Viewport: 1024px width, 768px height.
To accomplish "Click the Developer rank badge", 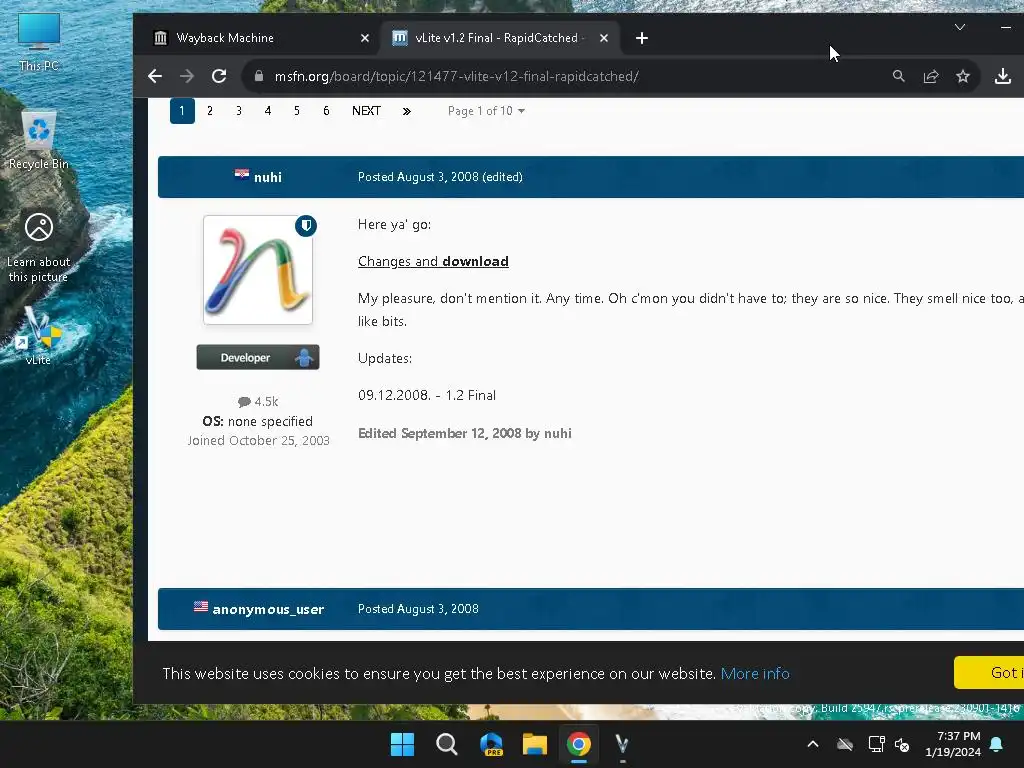I will 258,357.
